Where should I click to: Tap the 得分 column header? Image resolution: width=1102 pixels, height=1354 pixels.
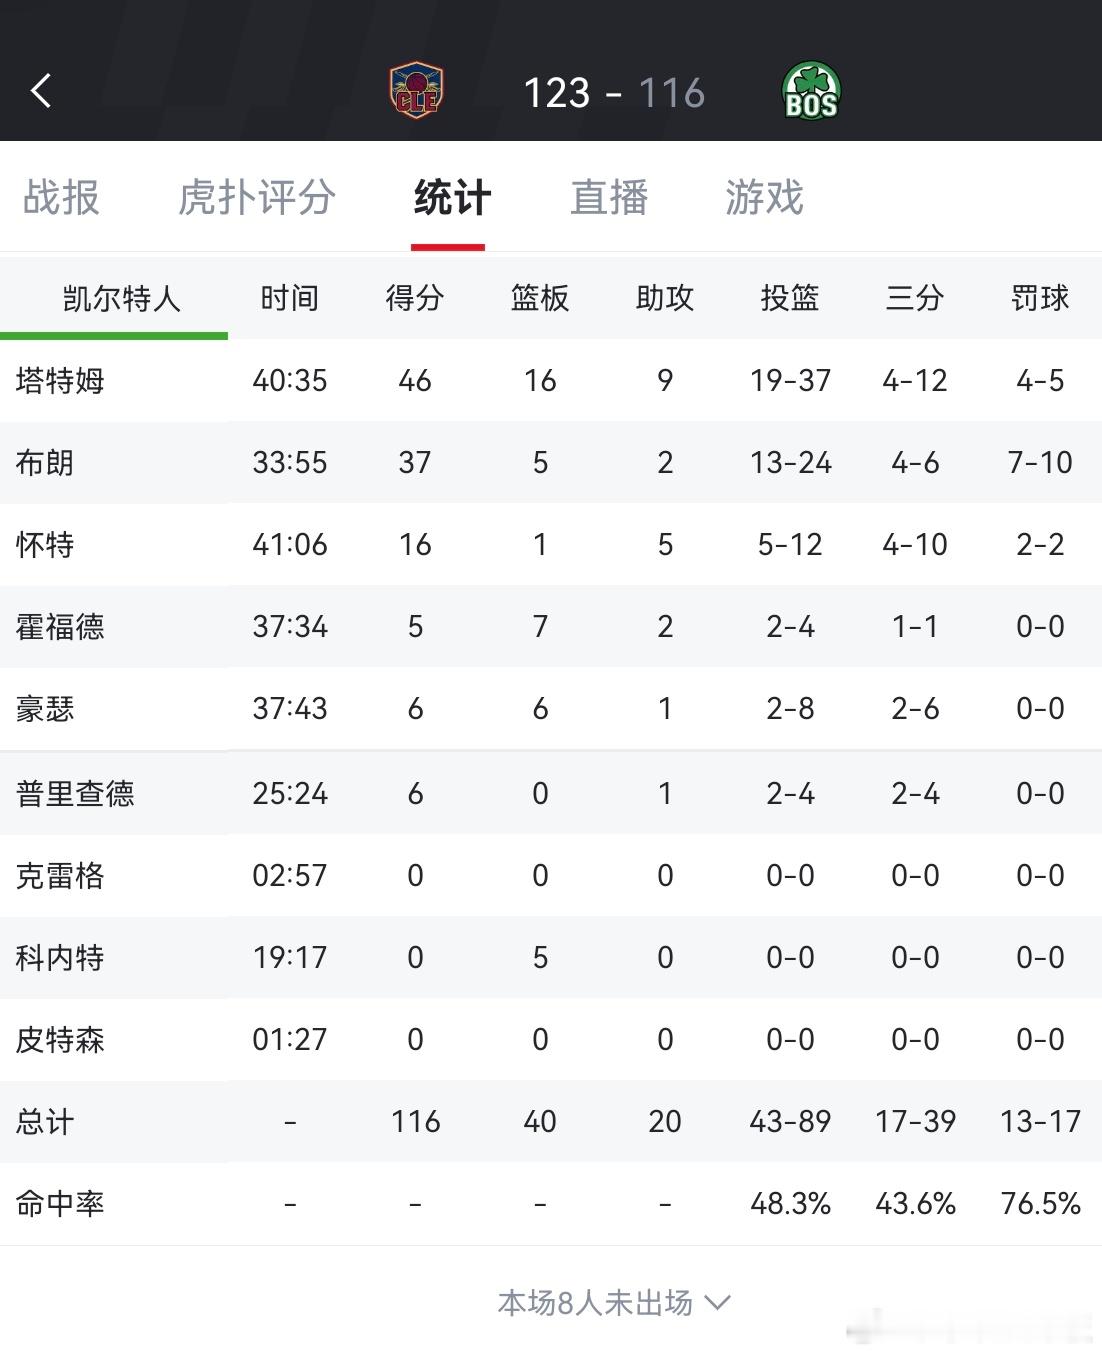click(x=415, y=298)
